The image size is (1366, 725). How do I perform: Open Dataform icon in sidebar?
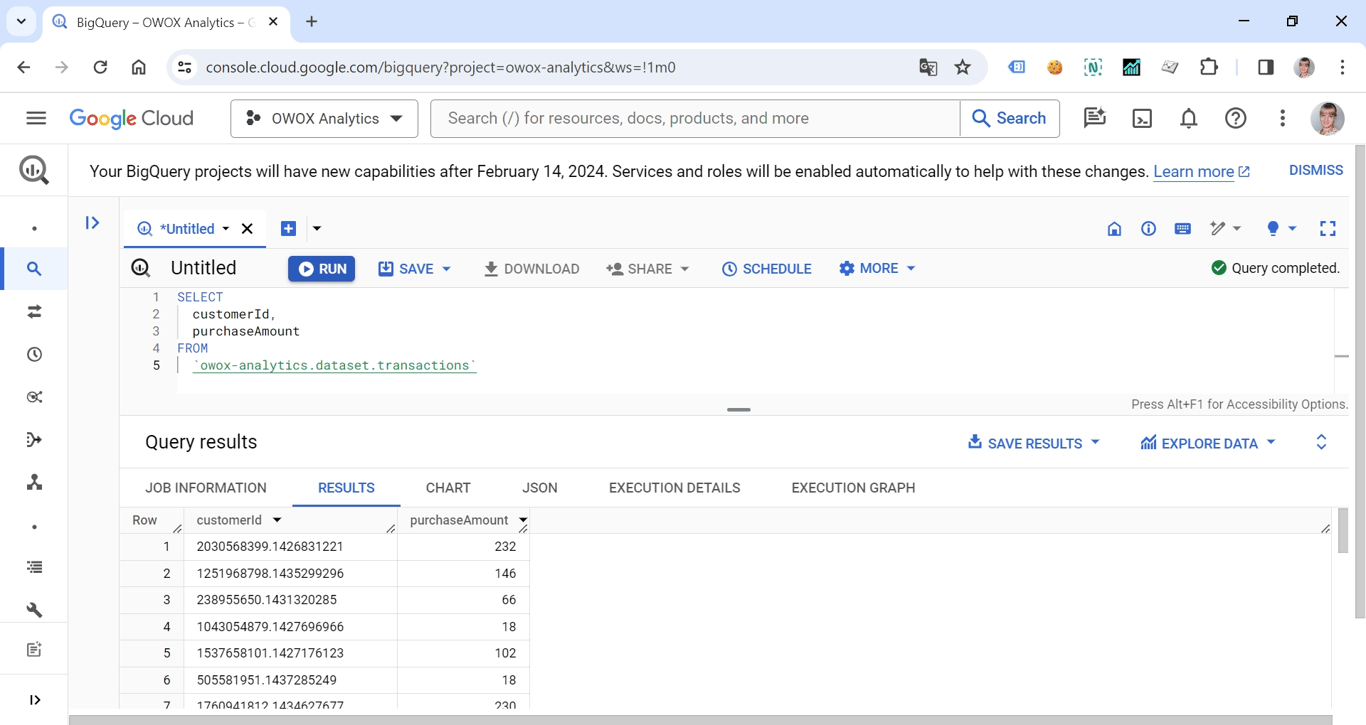click(x=34, y=440)
